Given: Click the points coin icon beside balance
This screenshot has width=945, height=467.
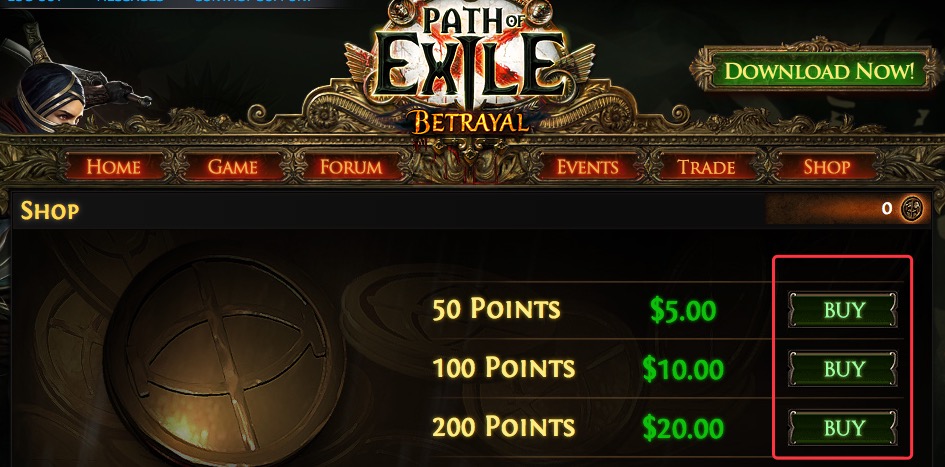Looking at the screenshot, I should [912, 209].
